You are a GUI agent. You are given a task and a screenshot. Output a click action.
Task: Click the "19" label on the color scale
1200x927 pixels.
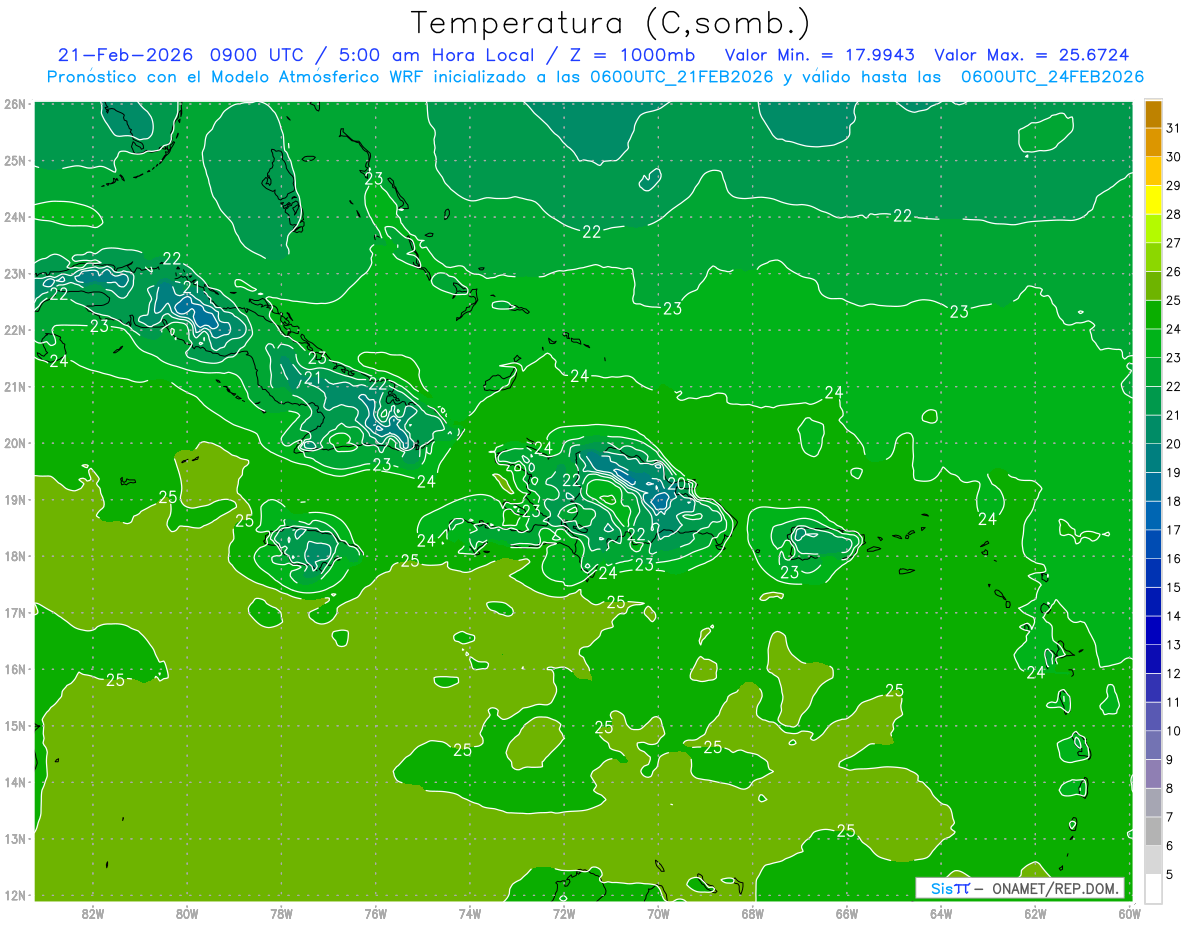tap(1173, 472)
